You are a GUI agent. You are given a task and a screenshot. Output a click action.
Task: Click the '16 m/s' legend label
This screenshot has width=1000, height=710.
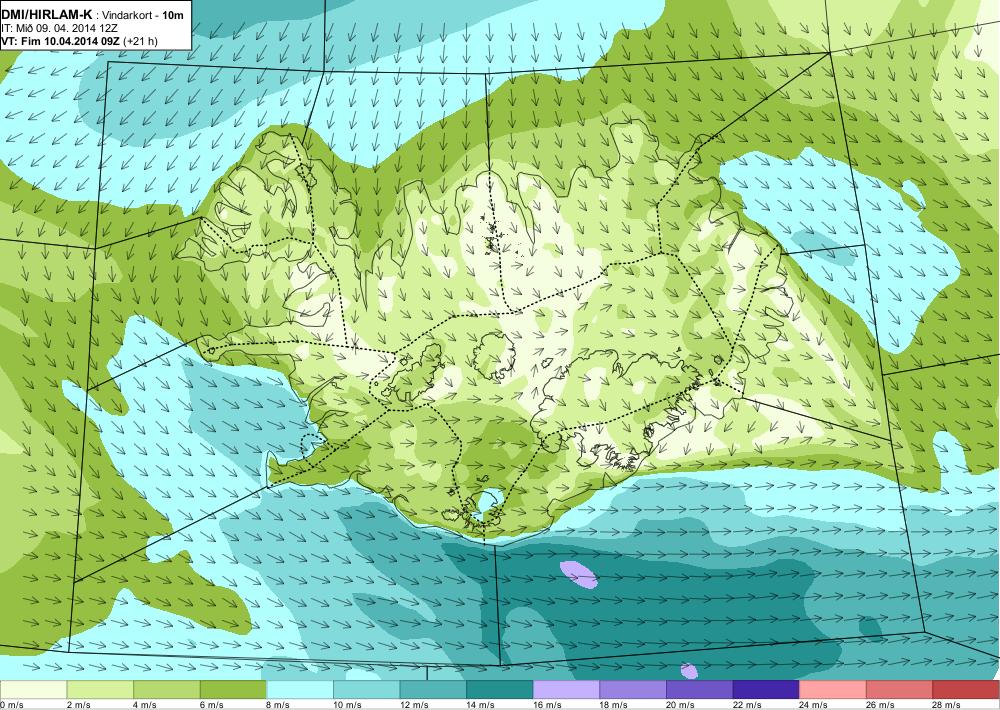(x=547, y=705)
